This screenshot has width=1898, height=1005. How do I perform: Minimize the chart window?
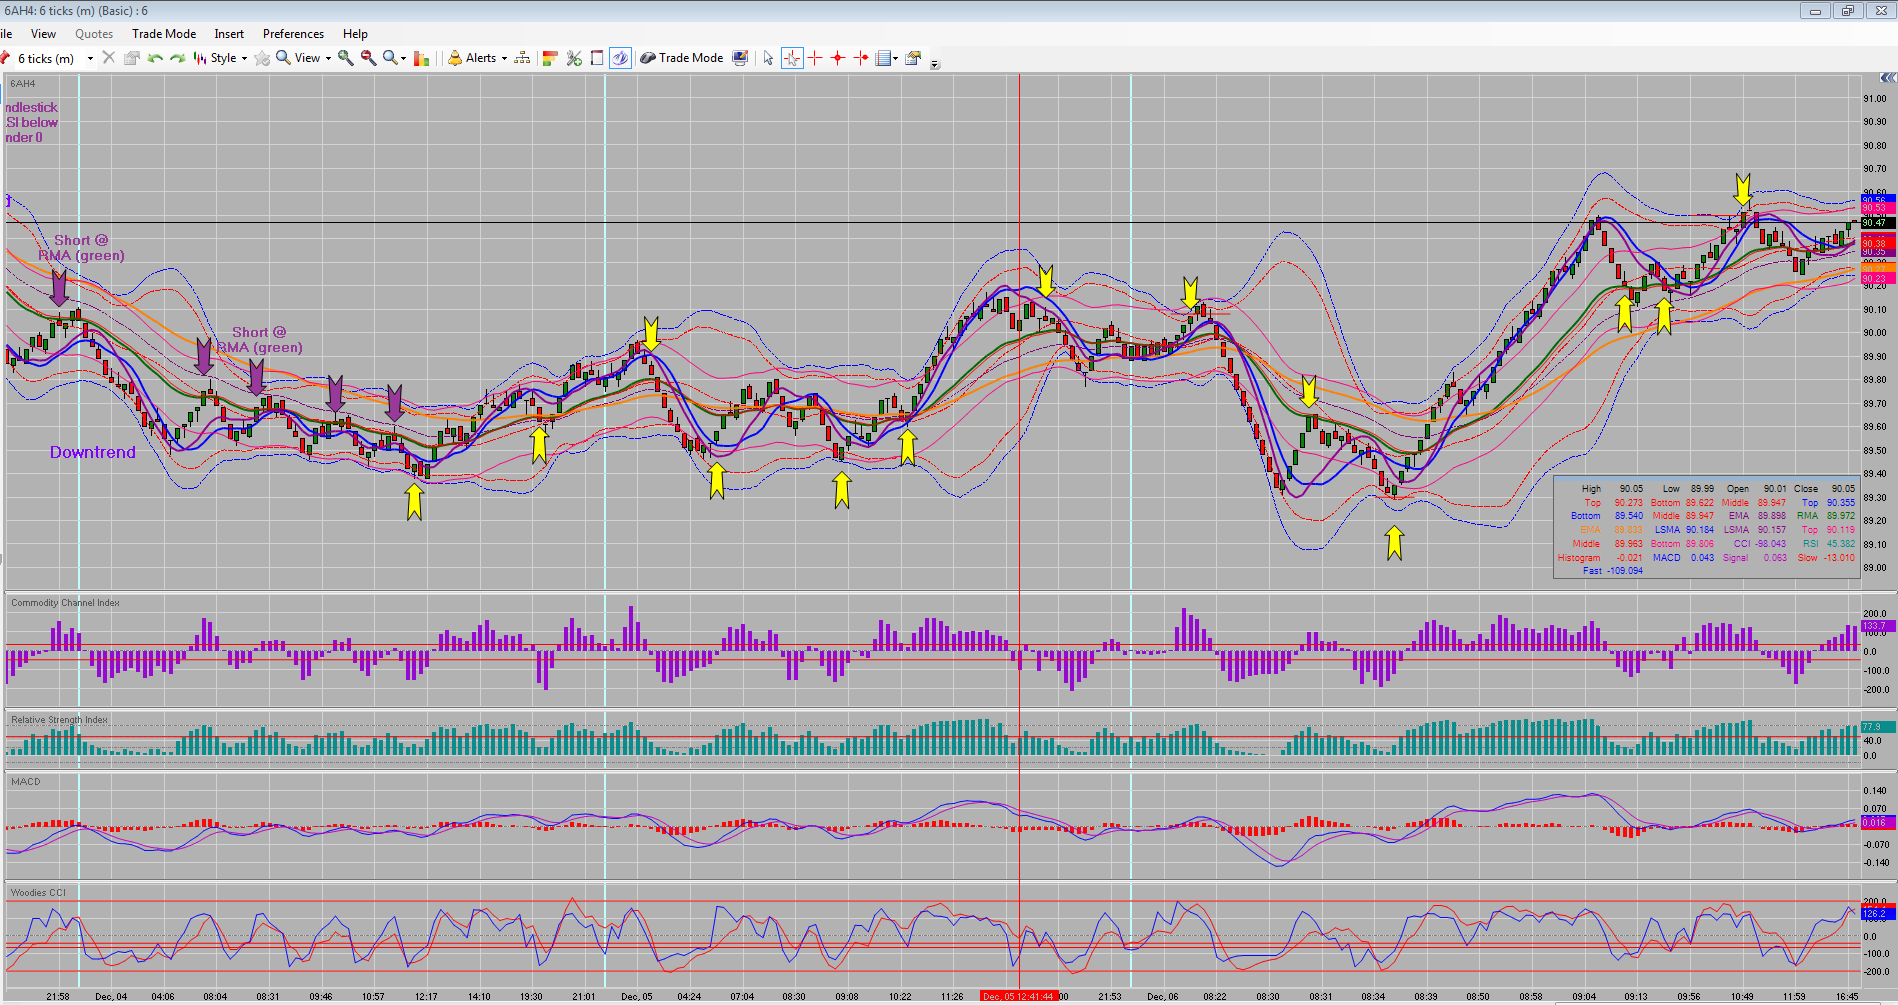click(x=1815, y=11)
